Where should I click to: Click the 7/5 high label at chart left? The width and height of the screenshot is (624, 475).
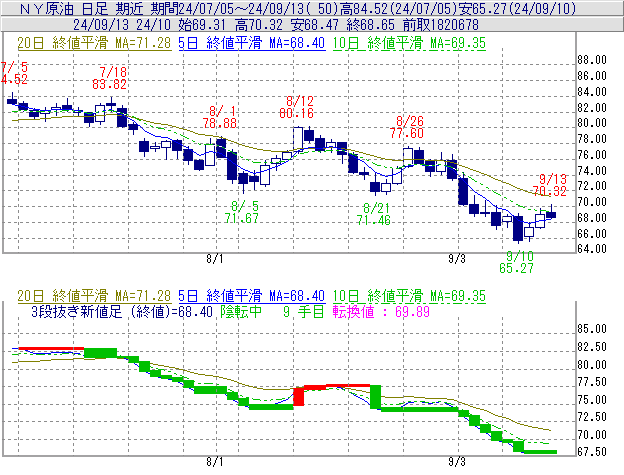click(x=14, y=73)
